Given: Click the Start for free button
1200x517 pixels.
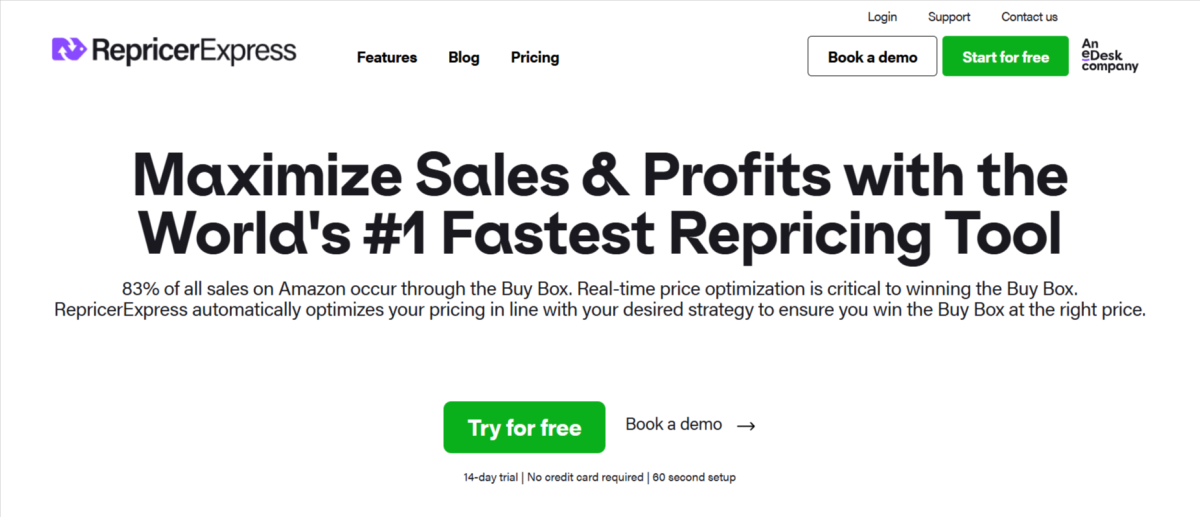Looking at the screenshot, I should 1005,57.
